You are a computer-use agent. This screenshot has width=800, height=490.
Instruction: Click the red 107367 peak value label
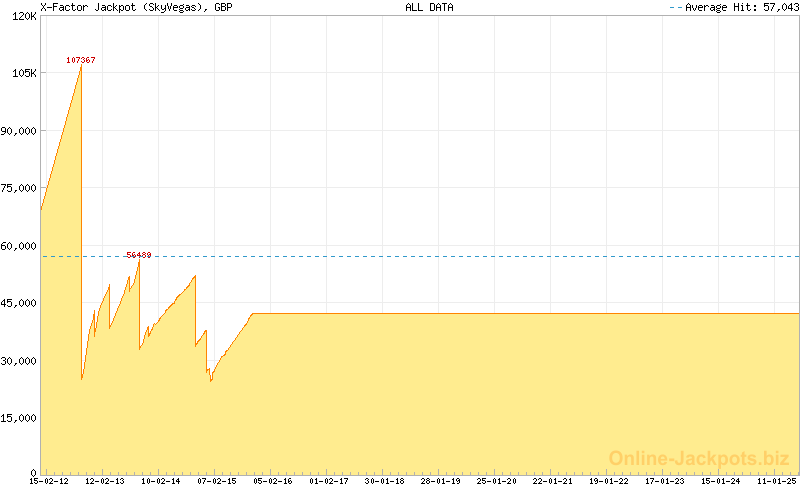(x=81, y=60)
